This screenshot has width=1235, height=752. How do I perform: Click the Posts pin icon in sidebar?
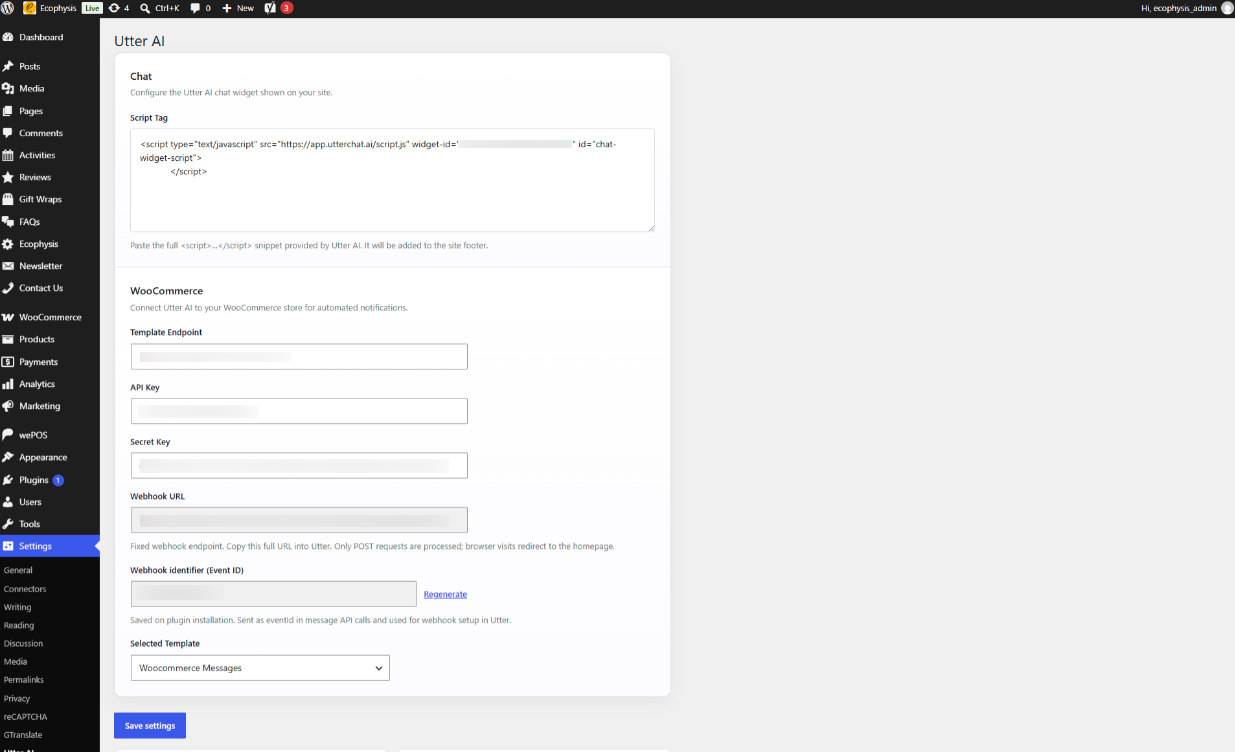[9, 66]
